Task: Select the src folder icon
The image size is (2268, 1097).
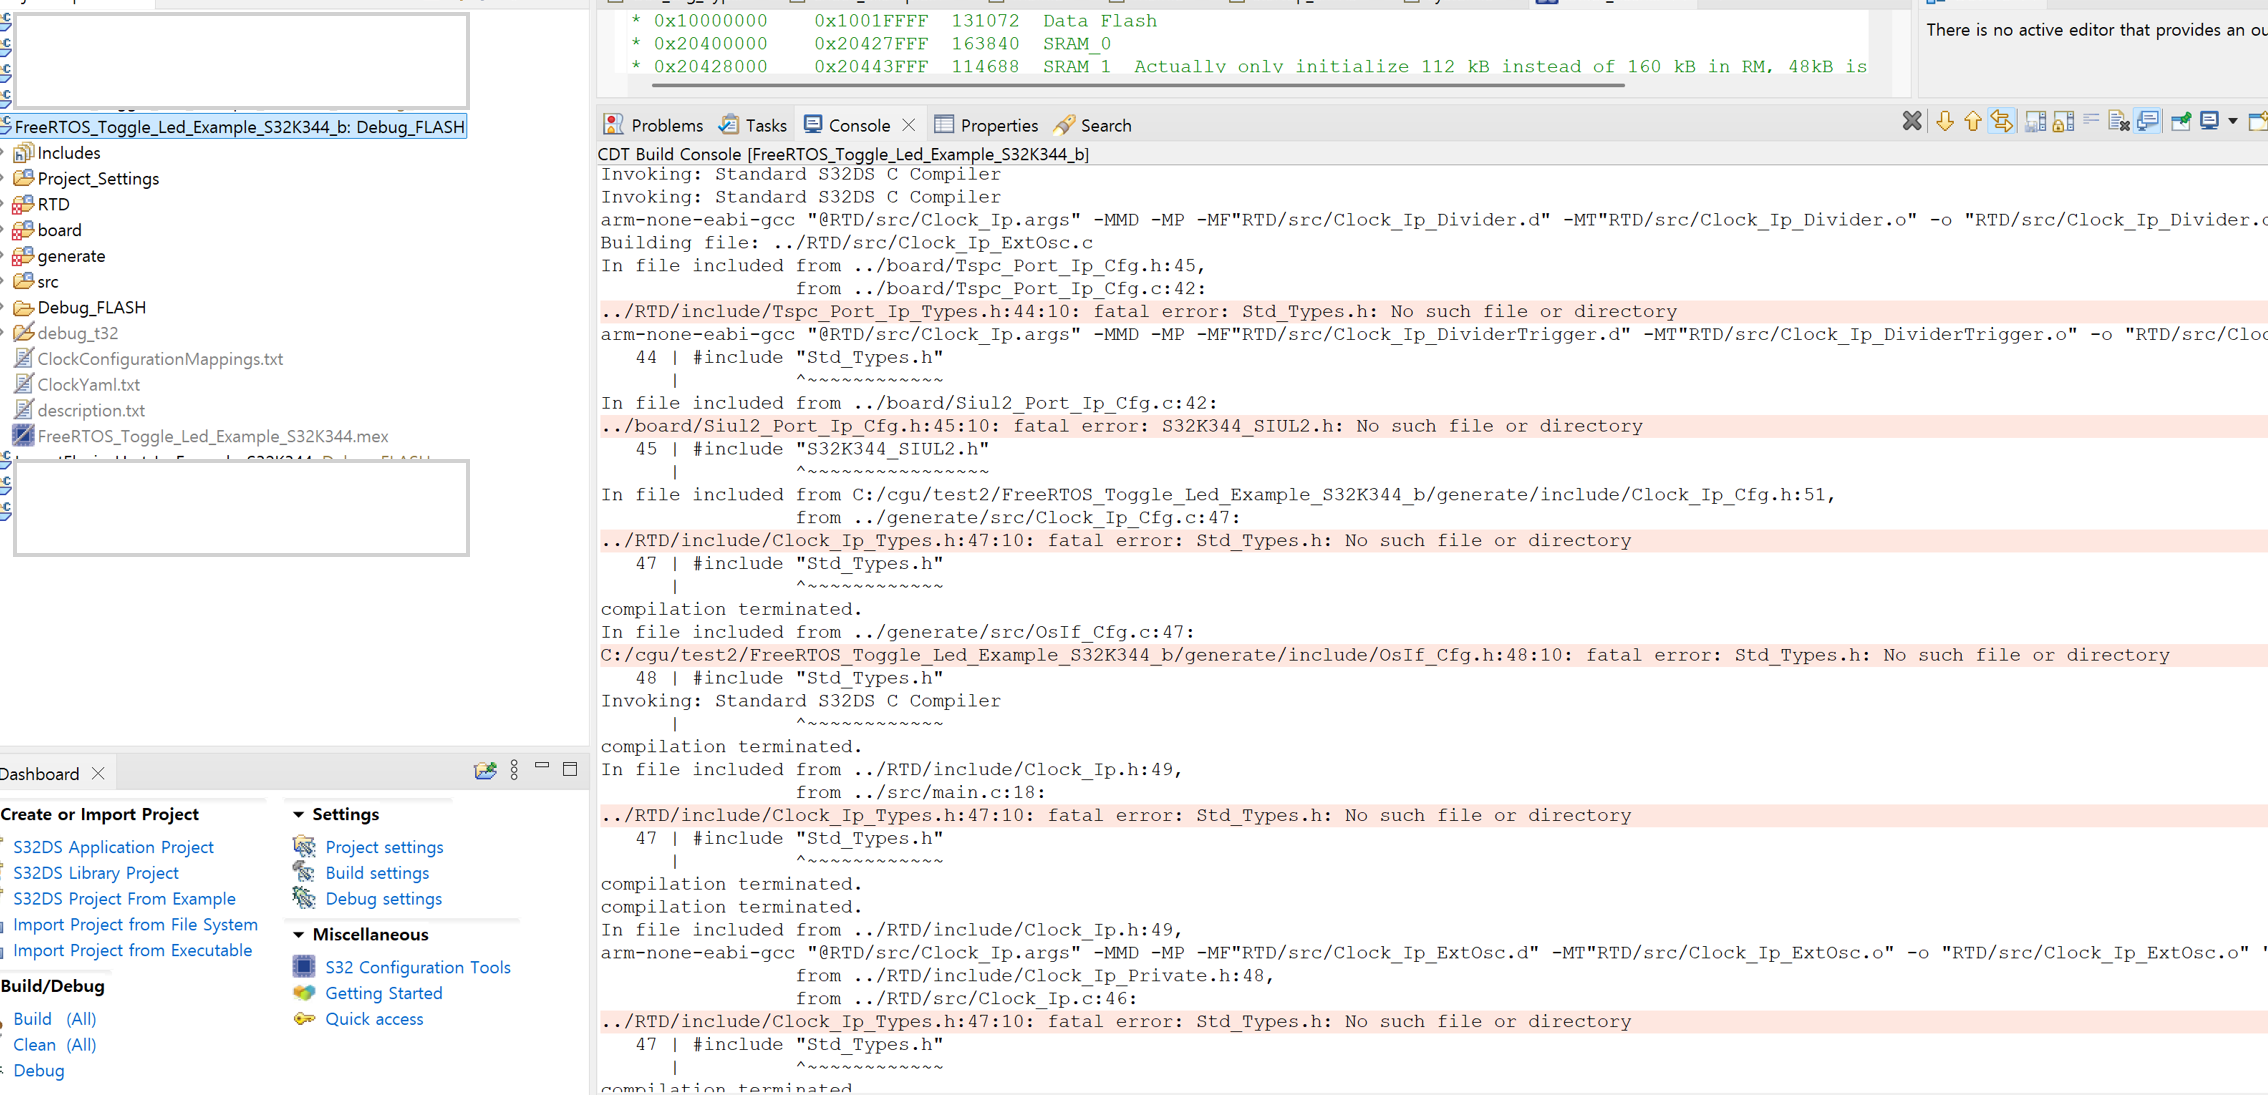Action: (x=23, y=282)
